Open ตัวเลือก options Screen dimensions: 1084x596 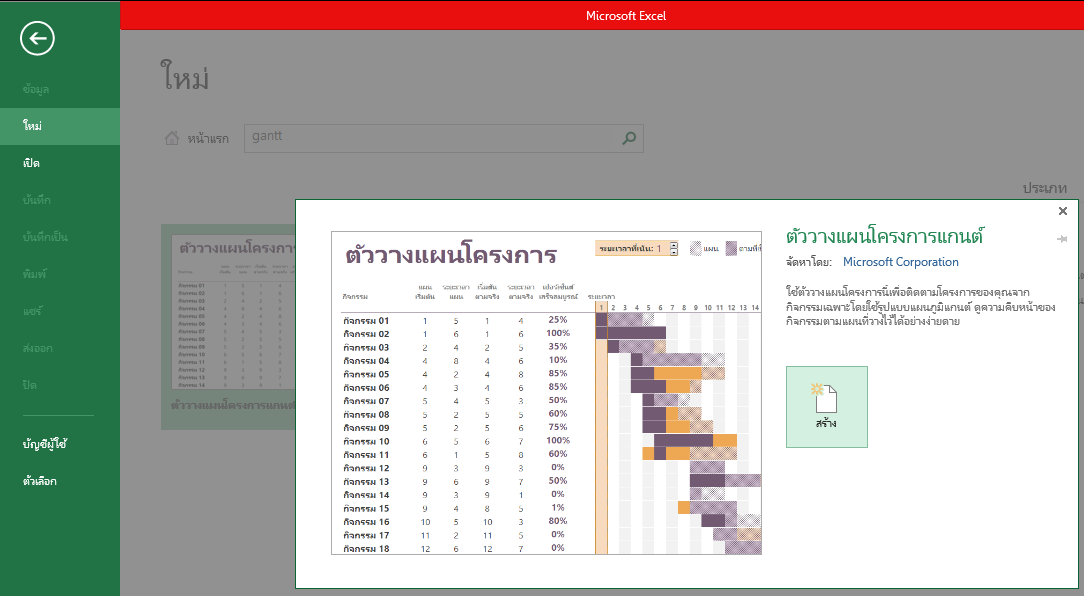[59, 481]
